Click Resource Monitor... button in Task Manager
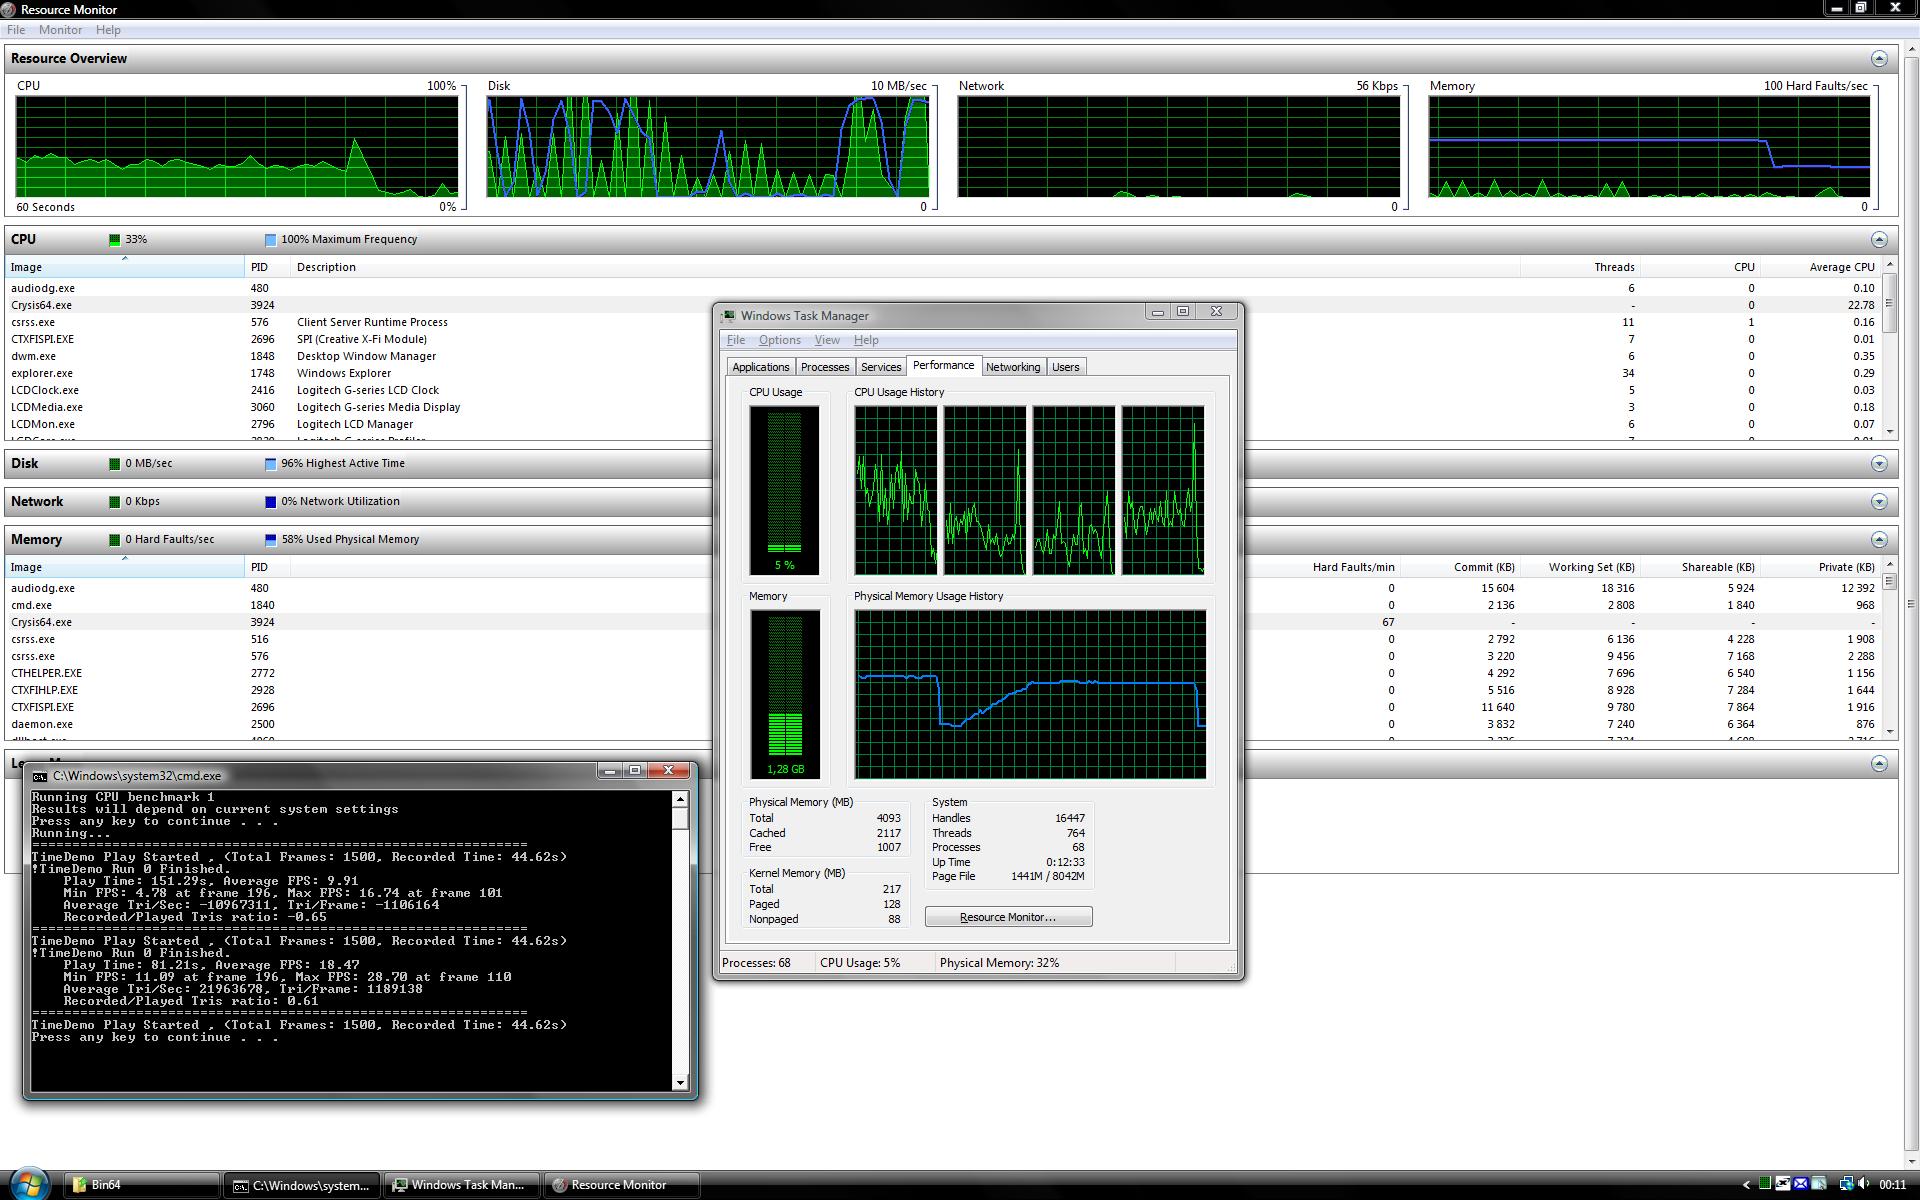1920x1200 pixels. 1008,917
